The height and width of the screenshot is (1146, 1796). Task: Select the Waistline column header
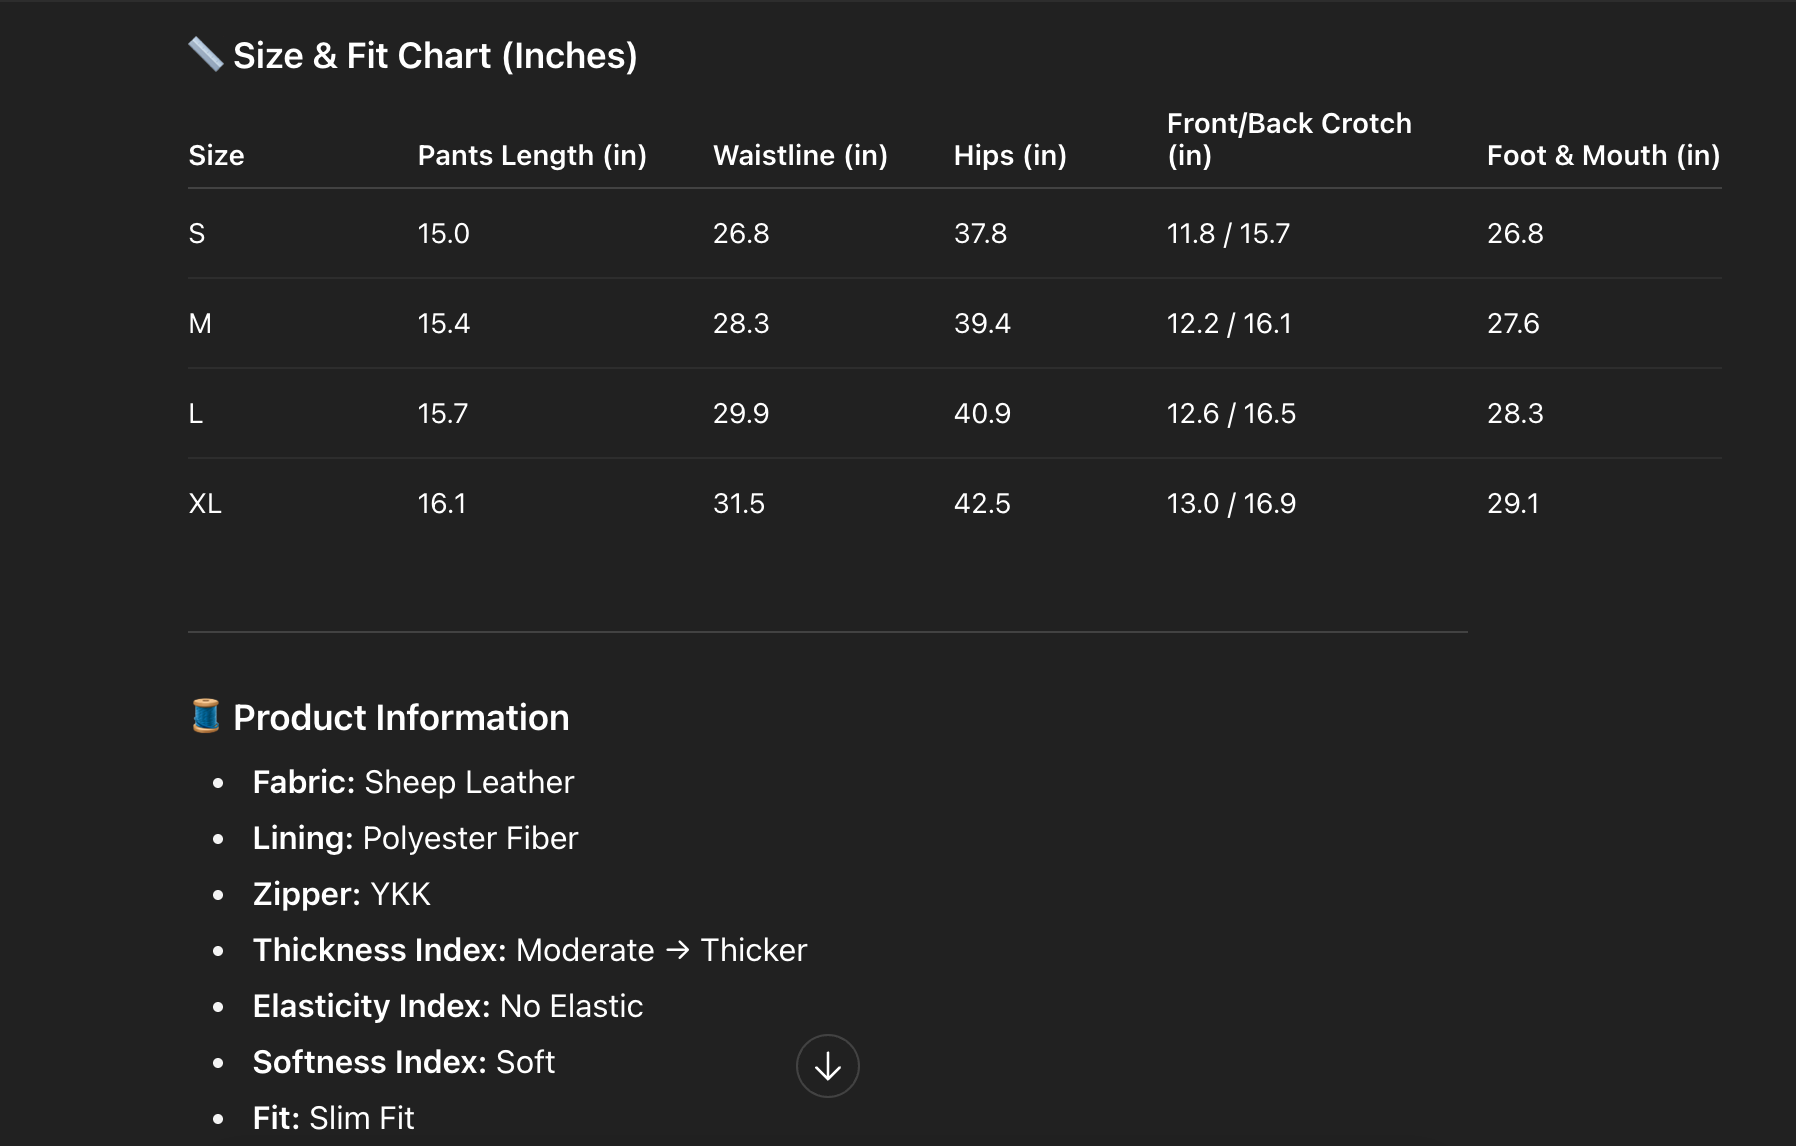(x=800, y=156)
